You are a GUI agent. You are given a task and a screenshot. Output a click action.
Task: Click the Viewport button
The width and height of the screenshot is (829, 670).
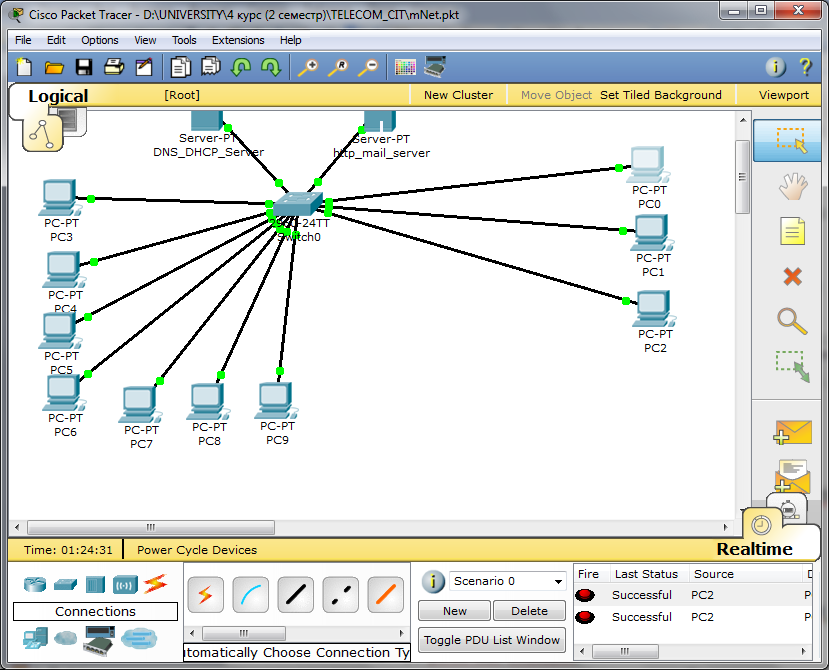tap(784, 95)
